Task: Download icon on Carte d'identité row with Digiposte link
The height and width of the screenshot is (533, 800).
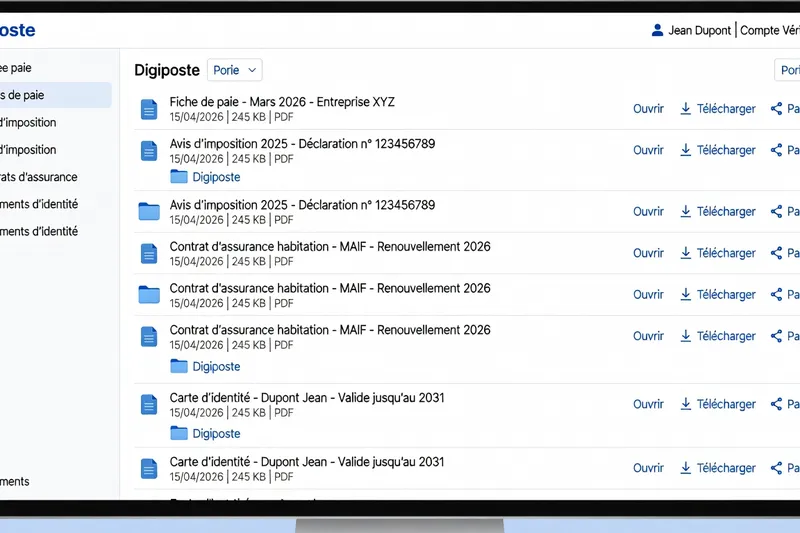Action: click(x=686, y=404)
